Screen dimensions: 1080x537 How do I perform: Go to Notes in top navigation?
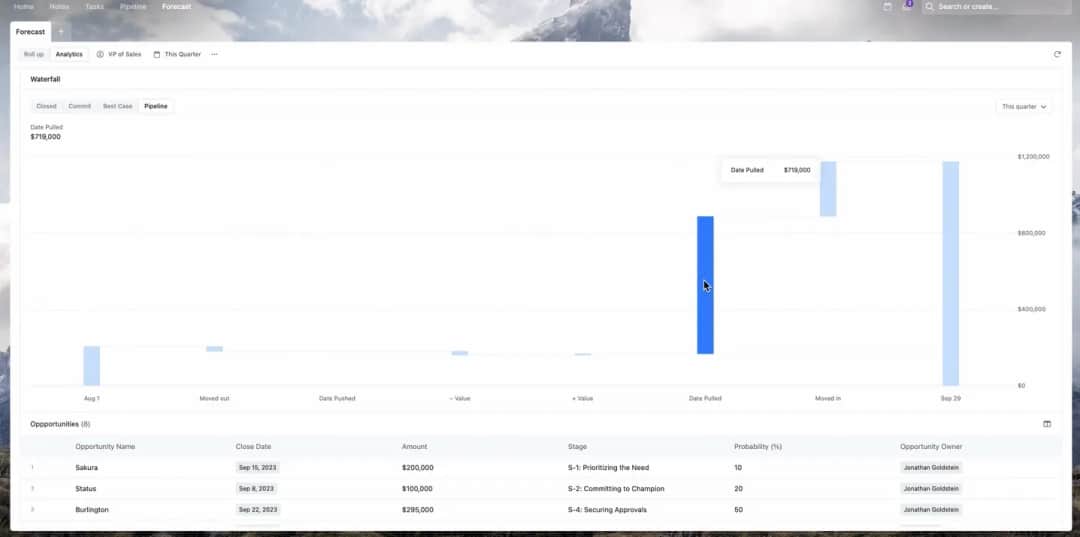tap(59, 6)
